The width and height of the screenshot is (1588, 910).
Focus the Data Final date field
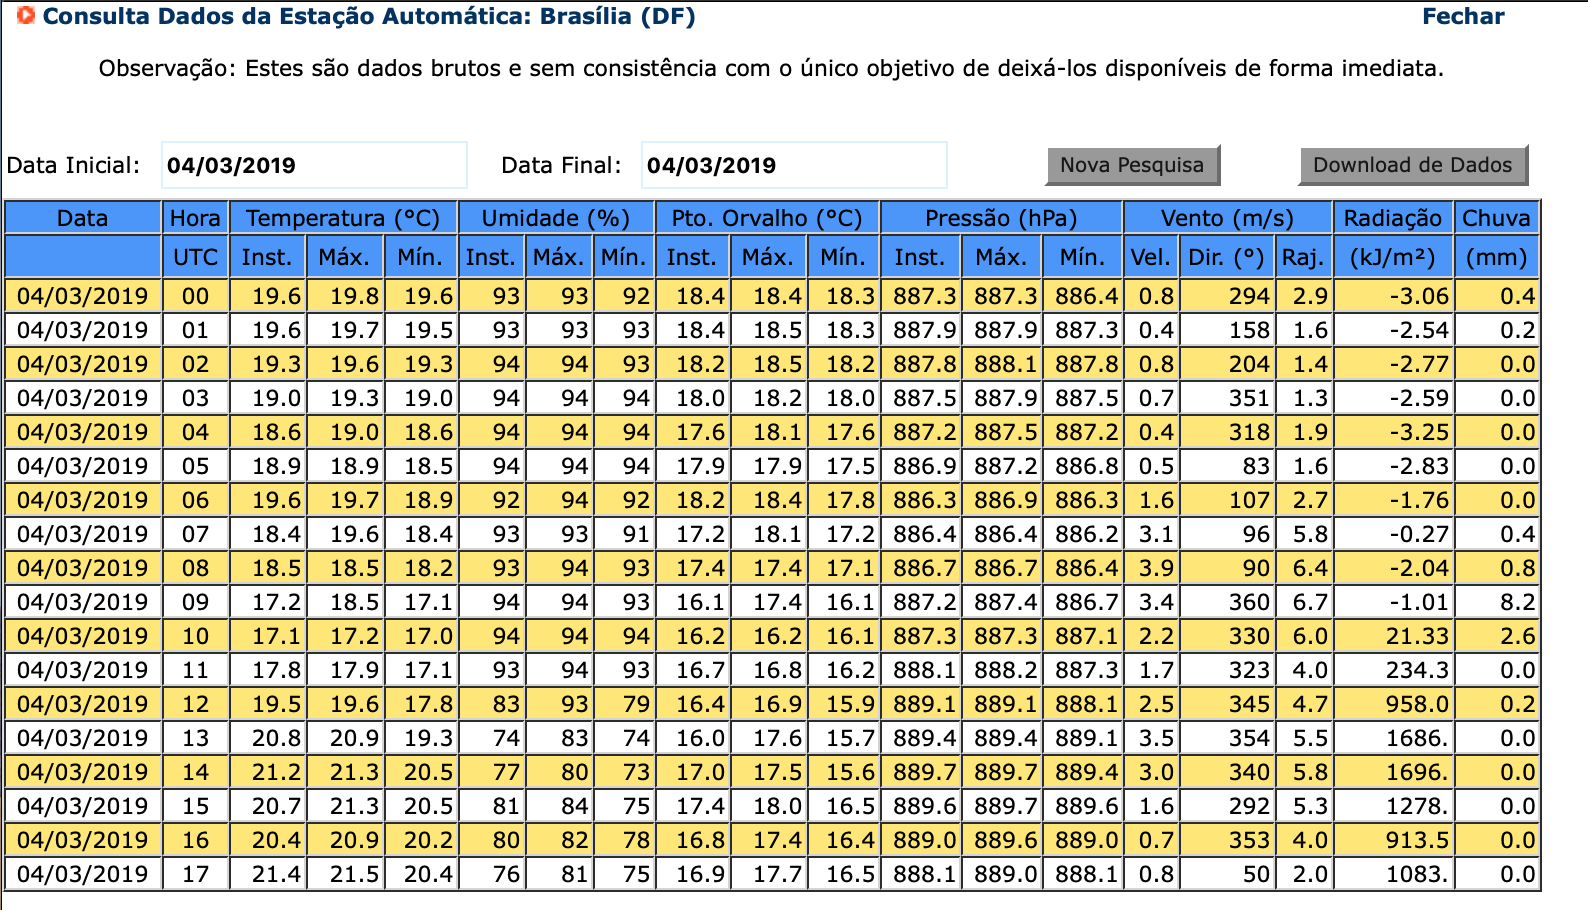click(793, 166)
